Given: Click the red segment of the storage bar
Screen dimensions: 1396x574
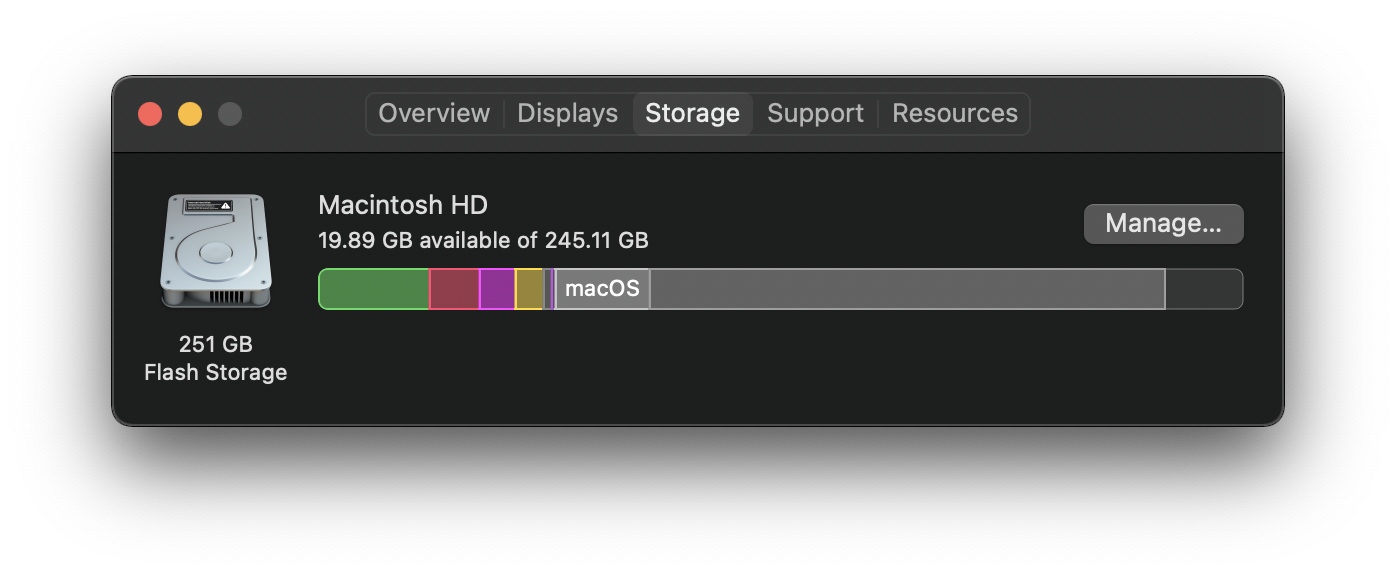Looking at the screenshot, I should point(454,289).
